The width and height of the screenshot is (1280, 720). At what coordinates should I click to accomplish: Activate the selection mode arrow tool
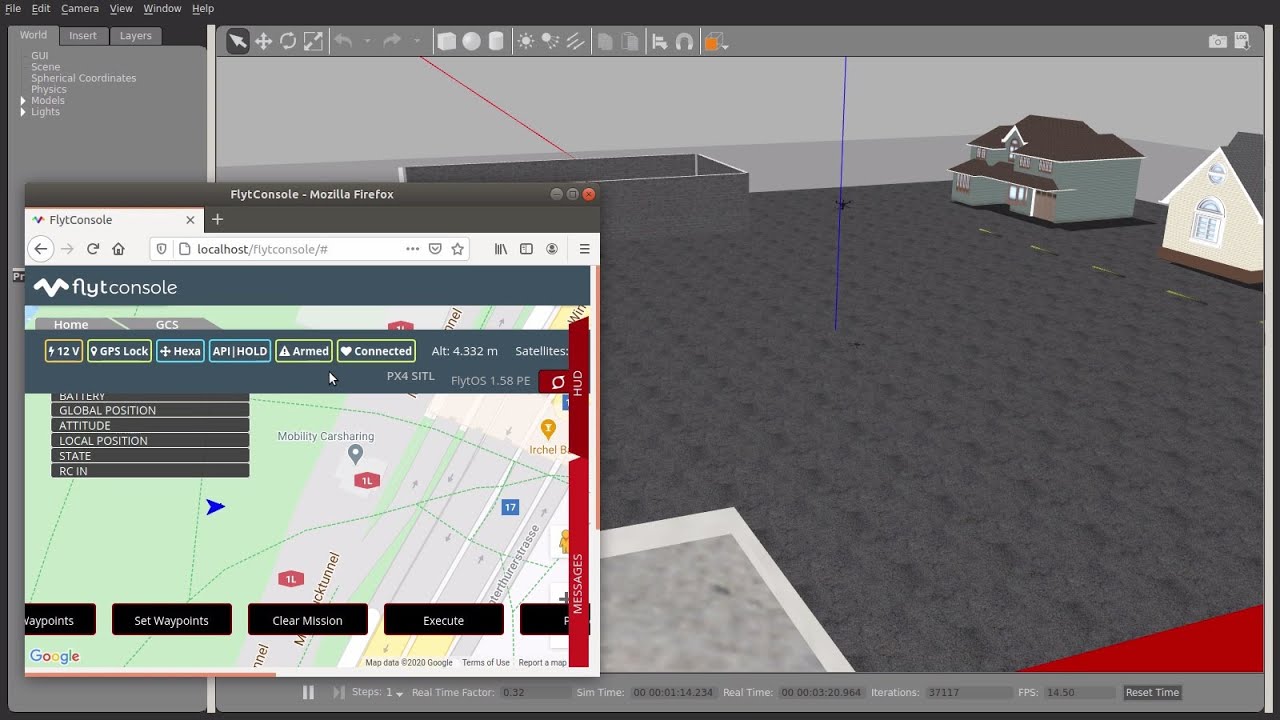237,41
